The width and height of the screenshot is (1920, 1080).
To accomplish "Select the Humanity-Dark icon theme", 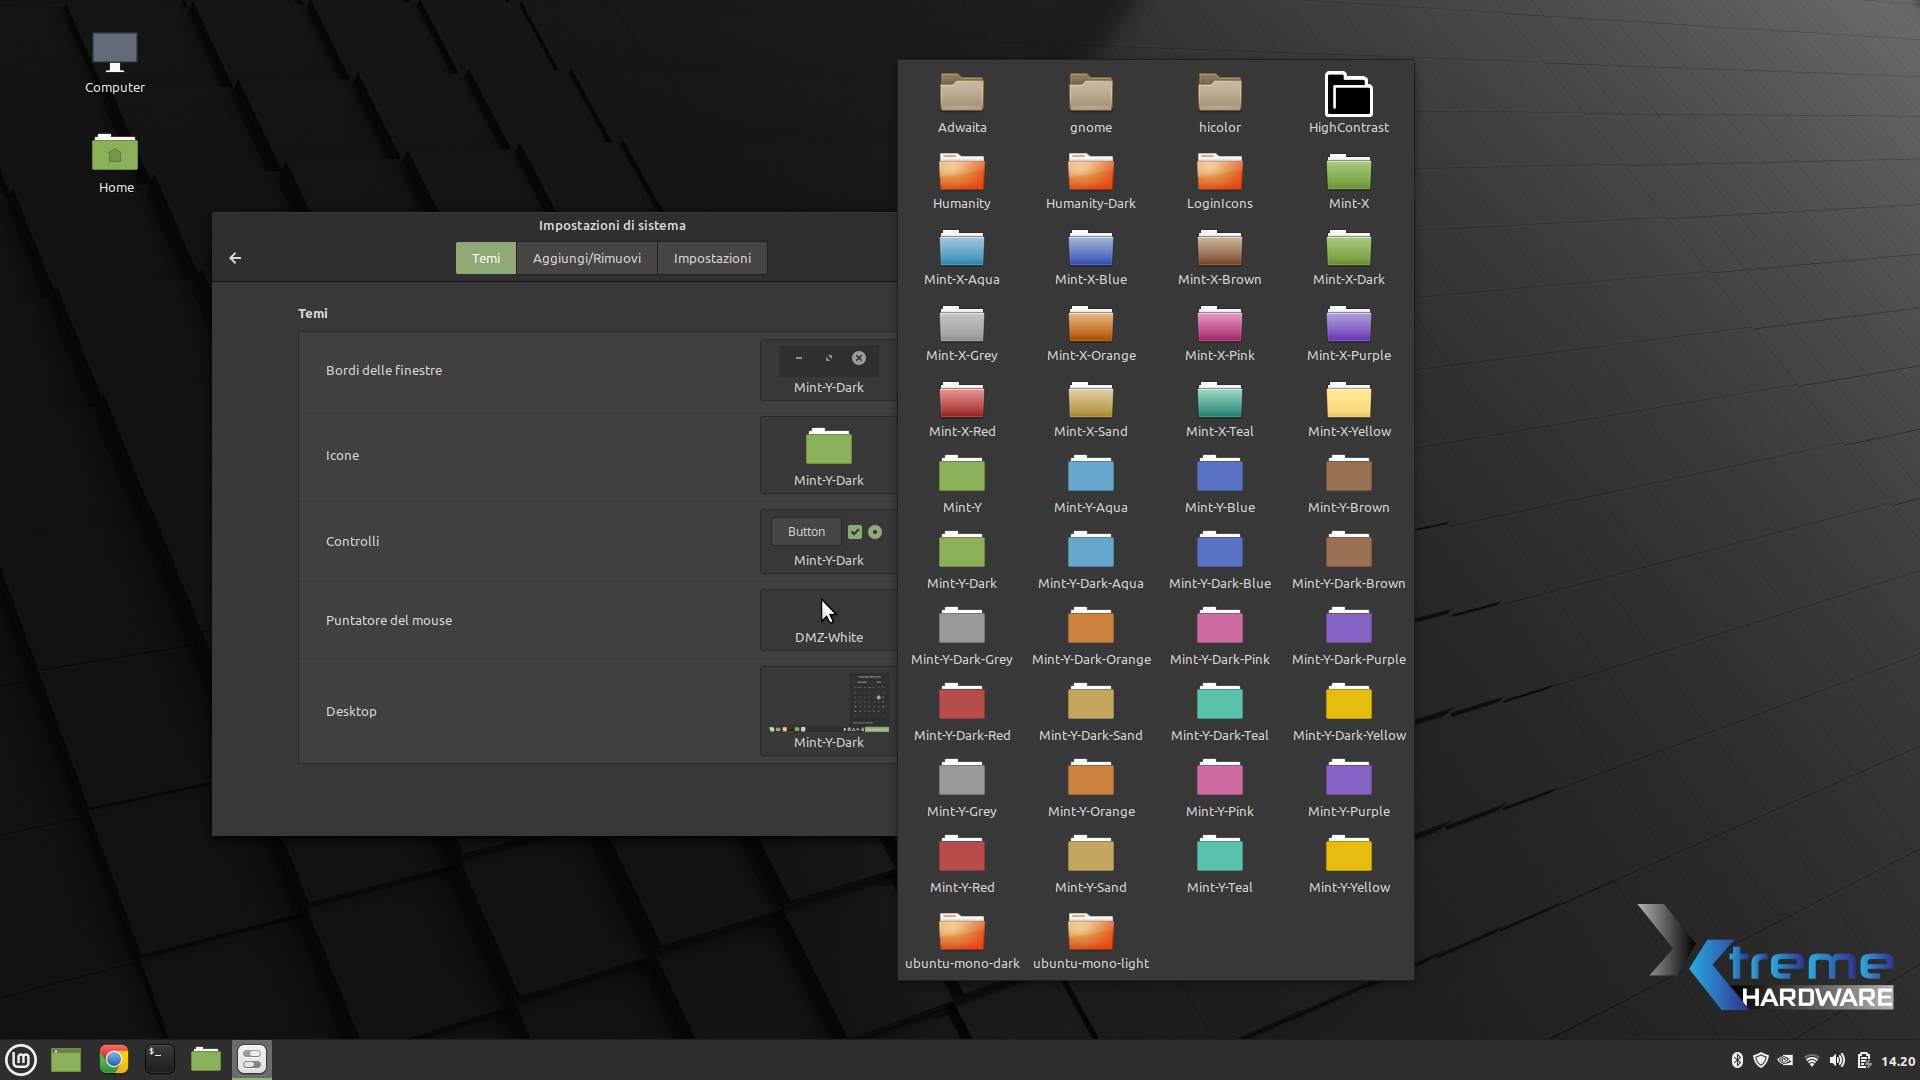I will [x=1090, y=180].
